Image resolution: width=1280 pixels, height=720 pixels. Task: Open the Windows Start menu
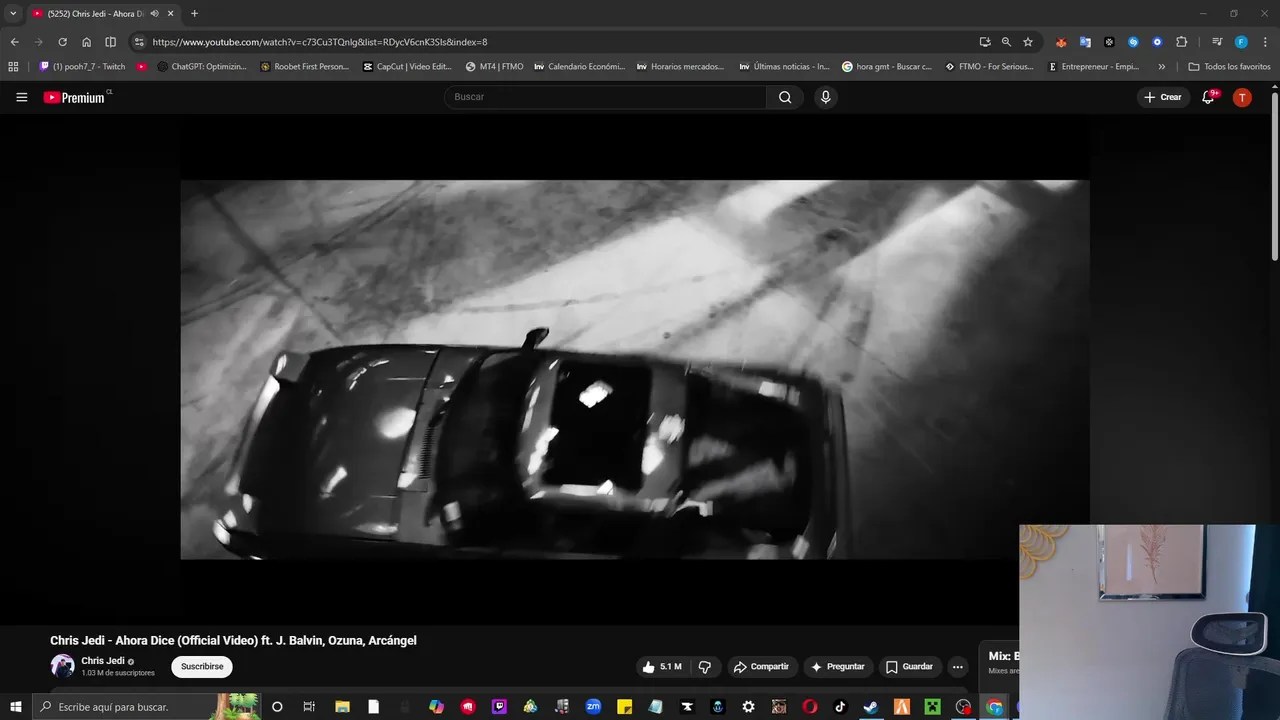pos(15,707)
